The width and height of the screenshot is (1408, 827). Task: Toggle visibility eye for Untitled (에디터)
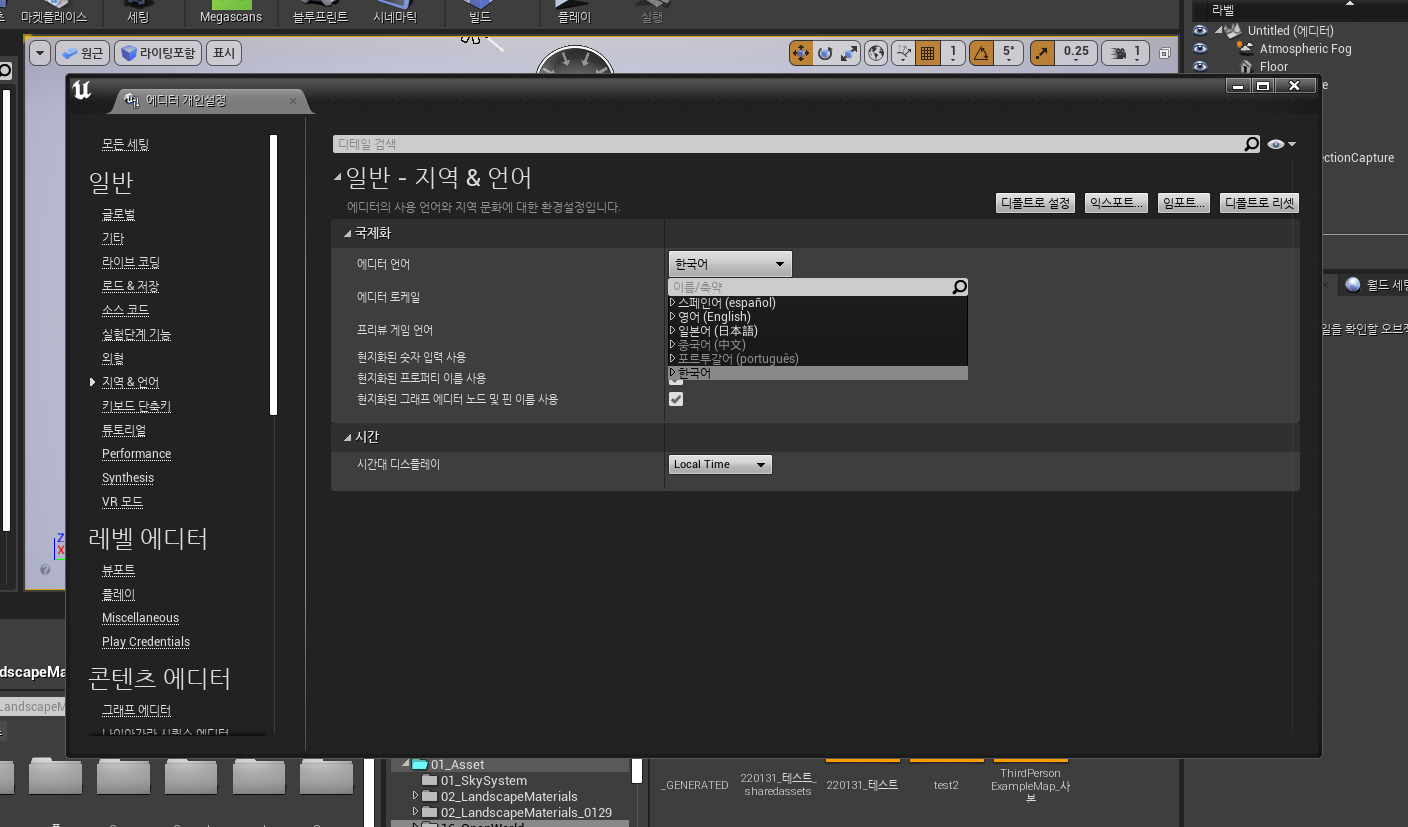click(1200, 30)
